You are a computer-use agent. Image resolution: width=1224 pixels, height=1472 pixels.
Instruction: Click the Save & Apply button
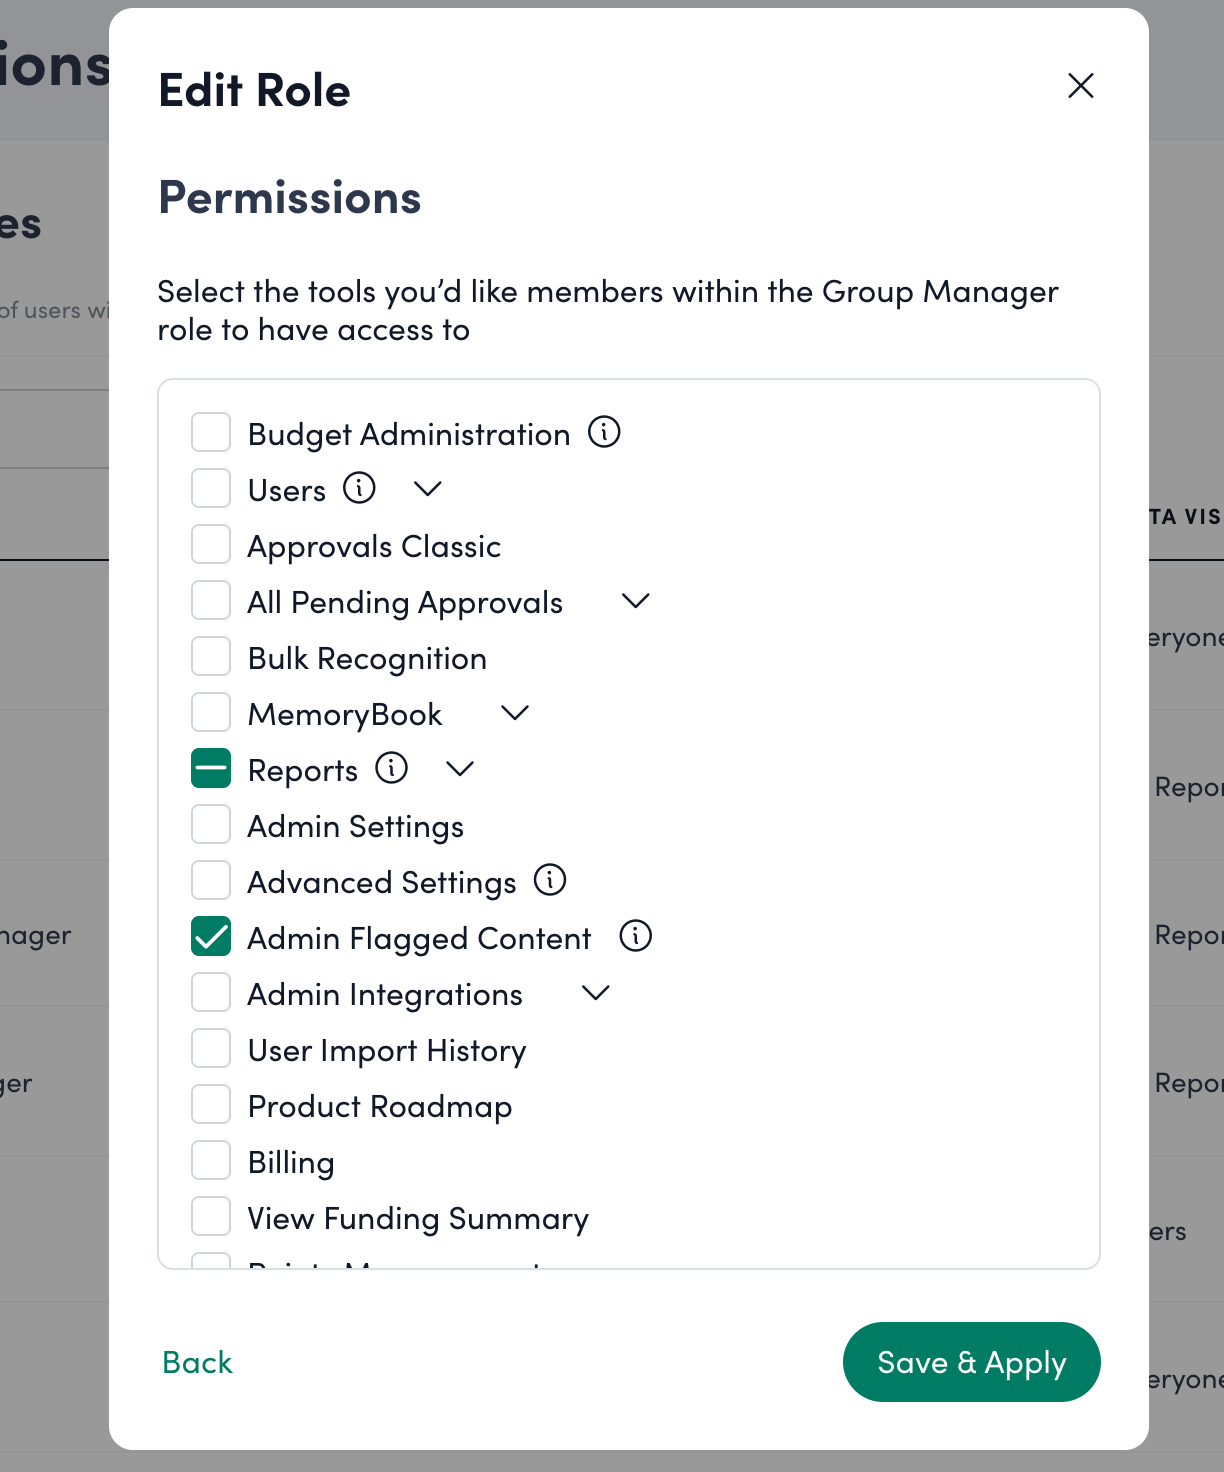[x=971, y=1362]
